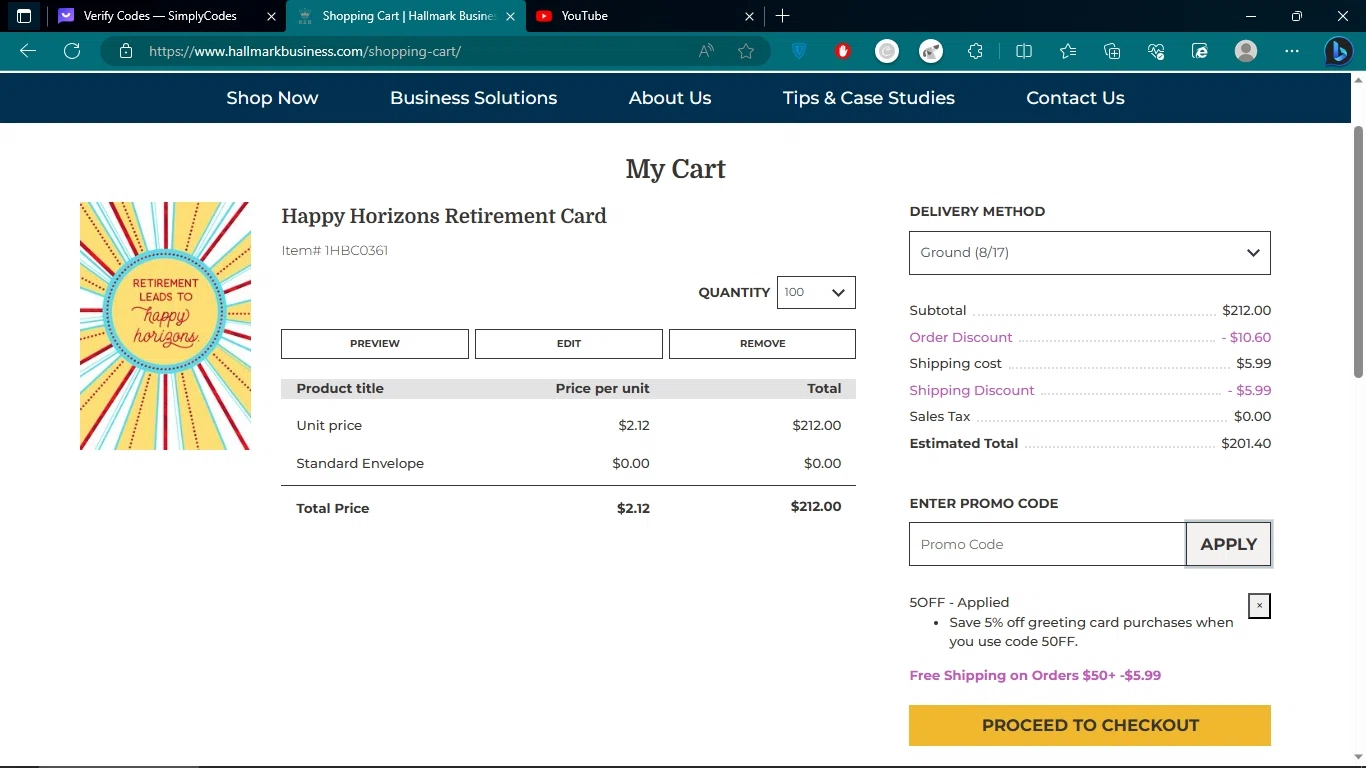Image resolution: width=1366 pixels, height=768 pixels.
Task: Click the Bing Copilot icon
Action: point(1338,51)
